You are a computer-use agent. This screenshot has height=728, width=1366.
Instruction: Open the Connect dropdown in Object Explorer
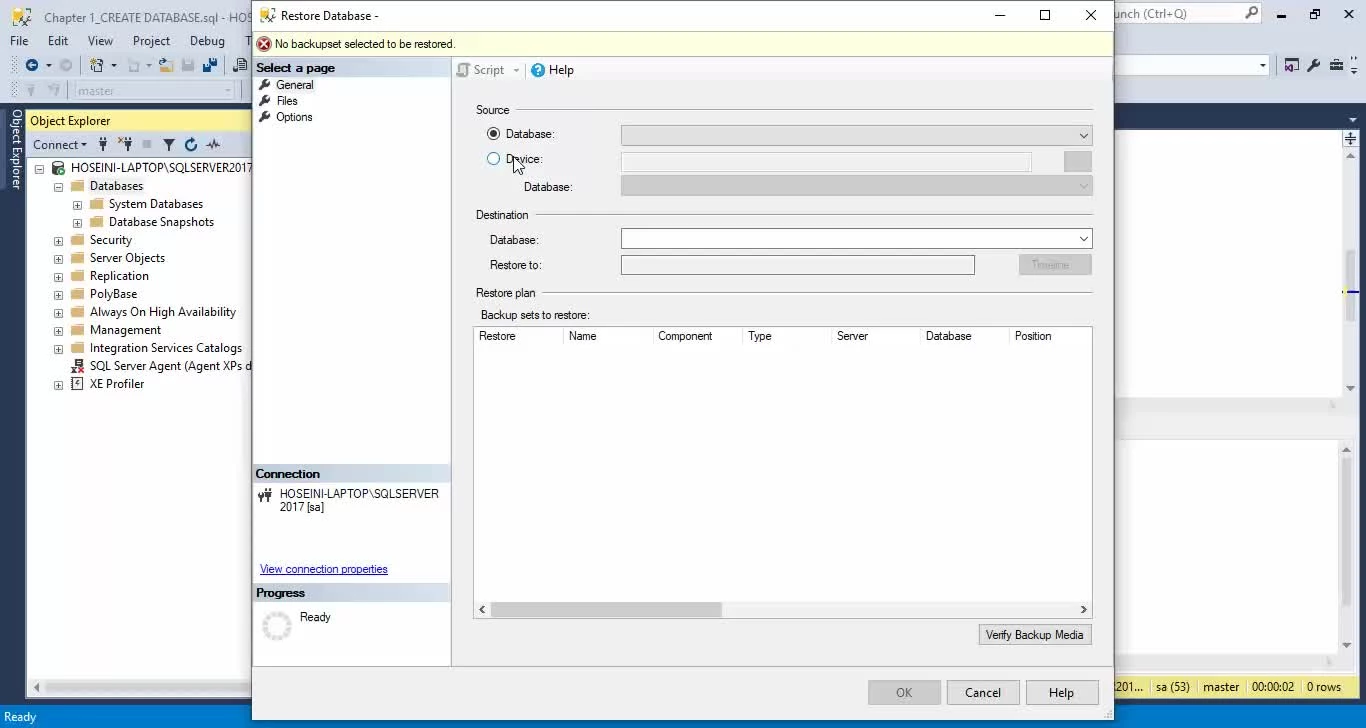point(60,145)
